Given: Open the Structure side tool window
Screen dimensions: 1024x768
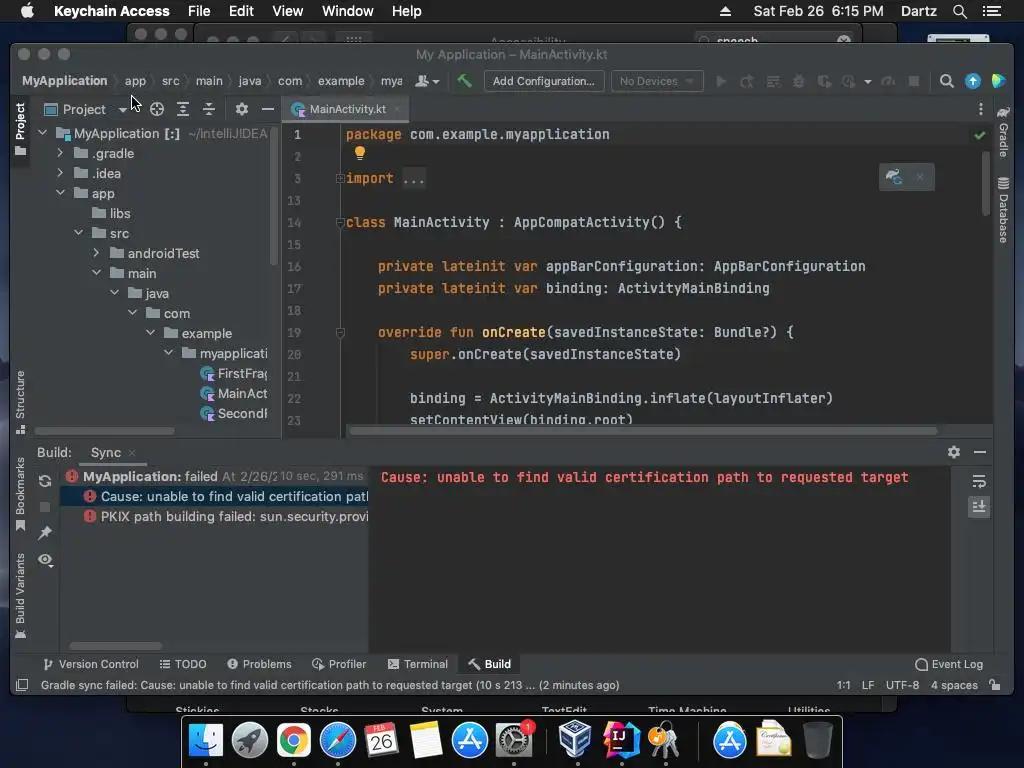Looking at the screenshot, I should 20,402.
